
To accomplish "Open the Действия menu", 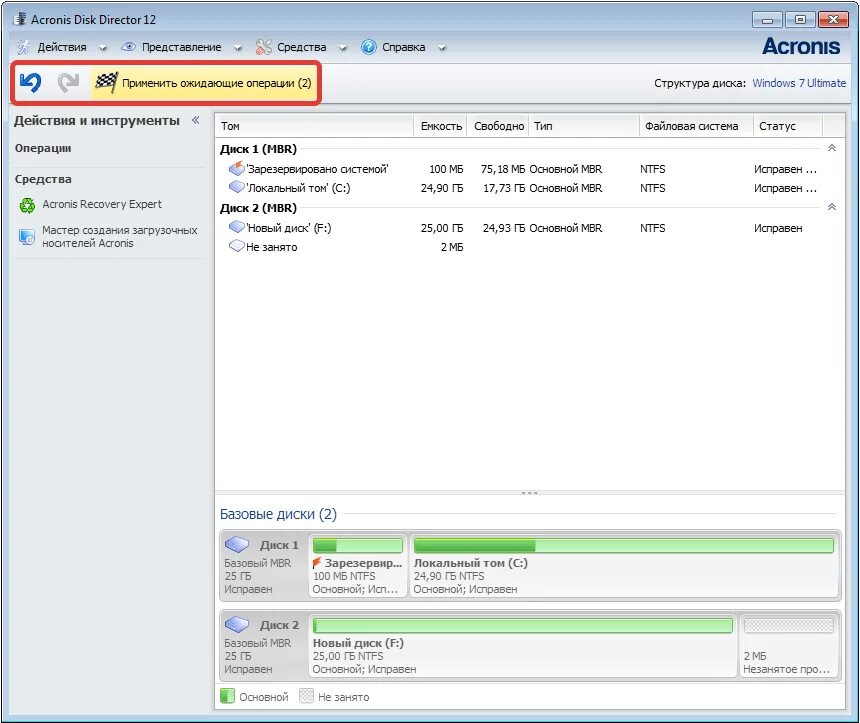I will coord(61,47).
